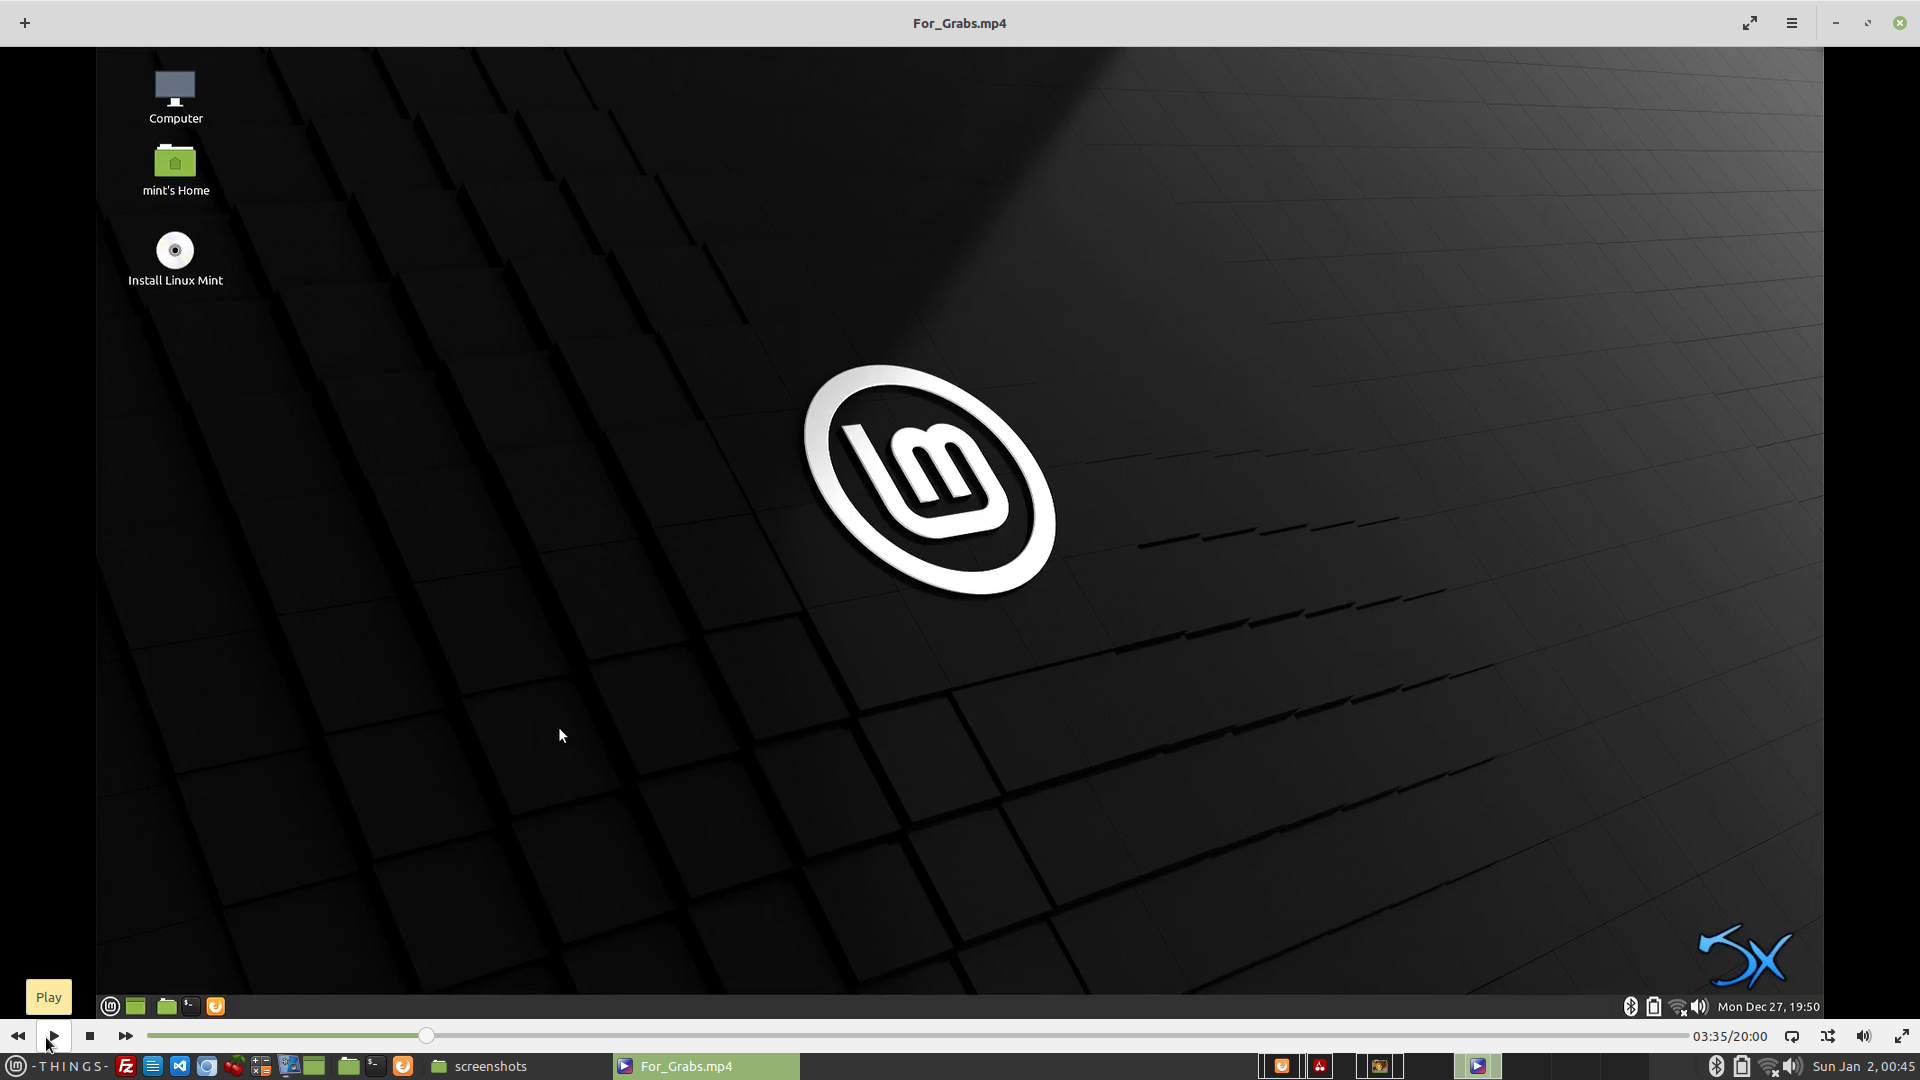Toggle shuffle mode

(x=1828, y=1036)
